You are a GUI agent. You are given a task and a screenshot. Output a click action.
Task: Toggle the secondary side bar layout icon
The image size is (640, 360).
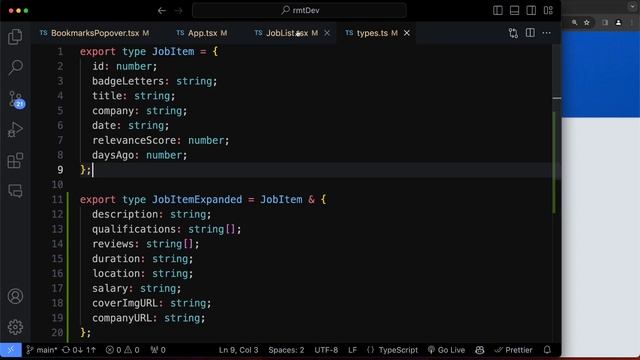tap(531, 10)
